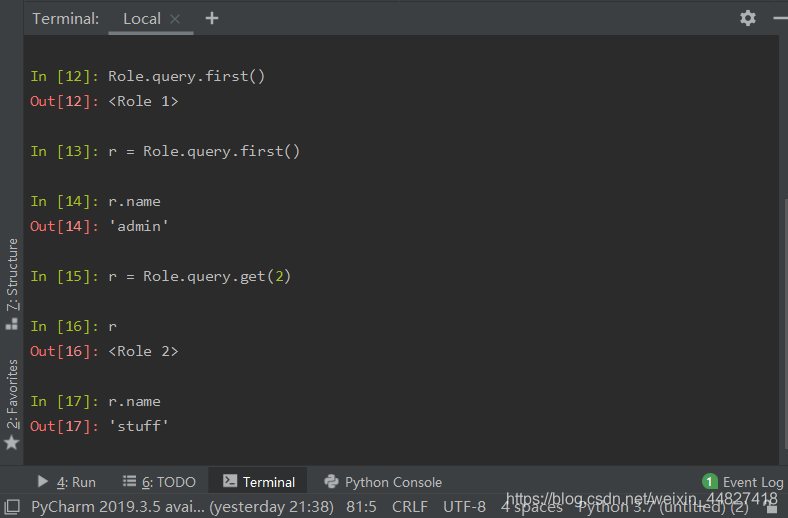
Task: Open the Structure tool window
Action: 12,274
